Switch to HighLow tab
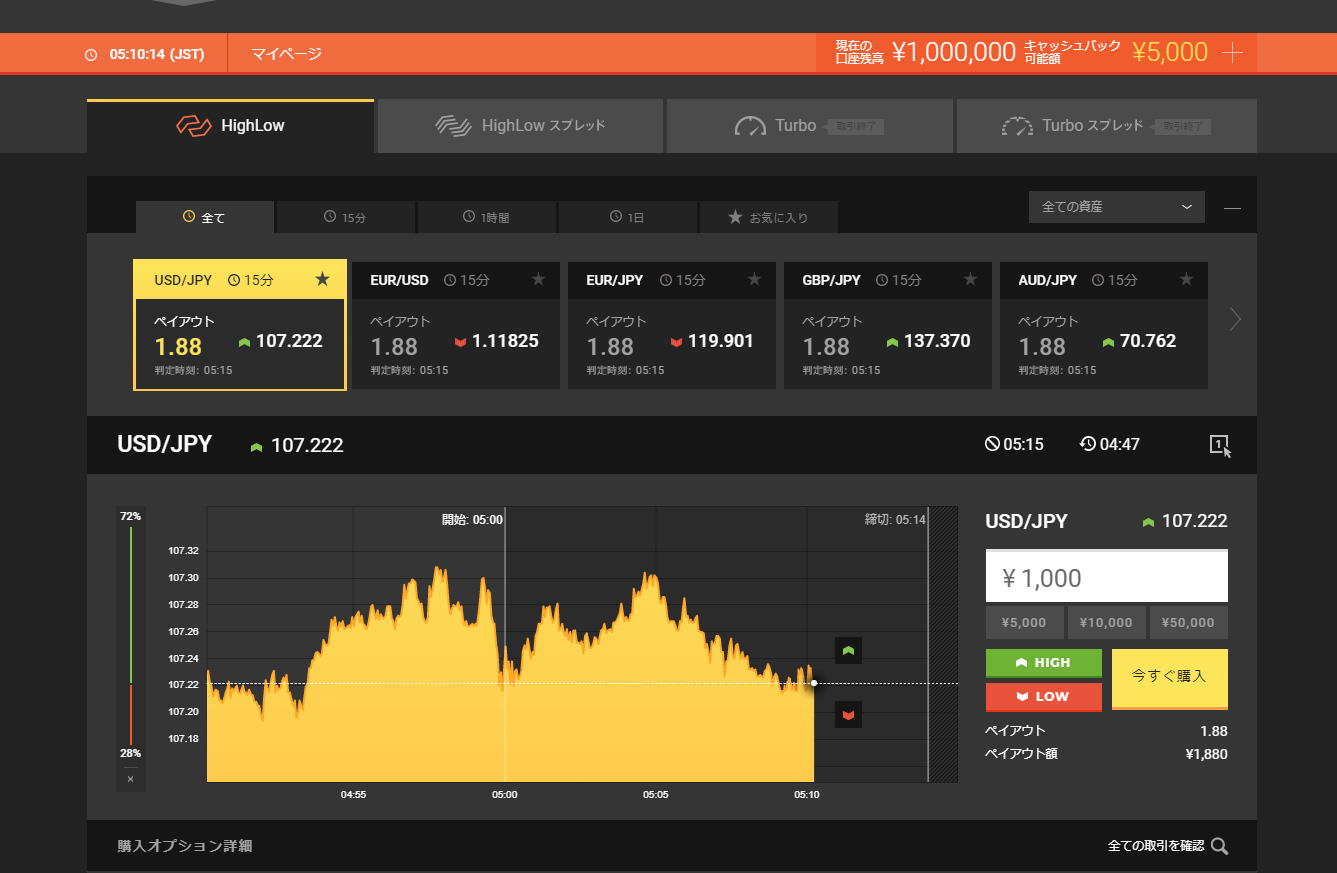The height and width of the screenshot is (873, 1337). [230, 126]
